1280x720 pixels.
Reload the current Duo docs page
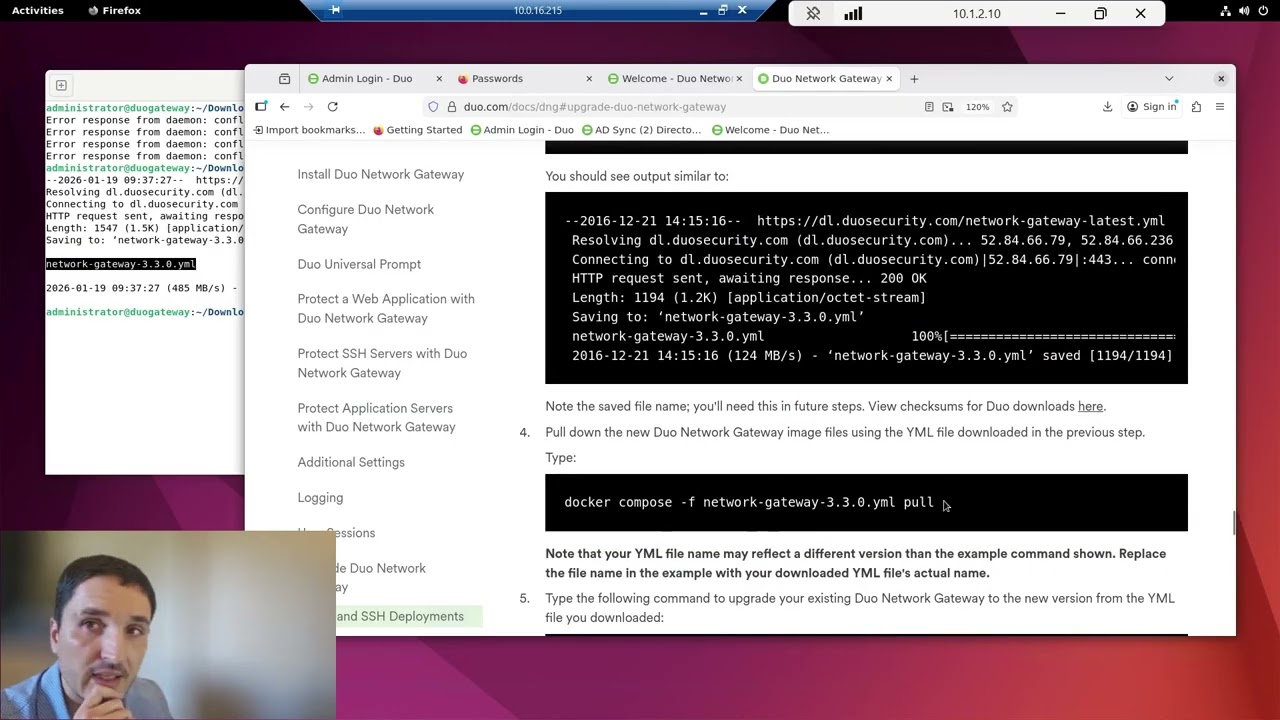tap(333, 107)
